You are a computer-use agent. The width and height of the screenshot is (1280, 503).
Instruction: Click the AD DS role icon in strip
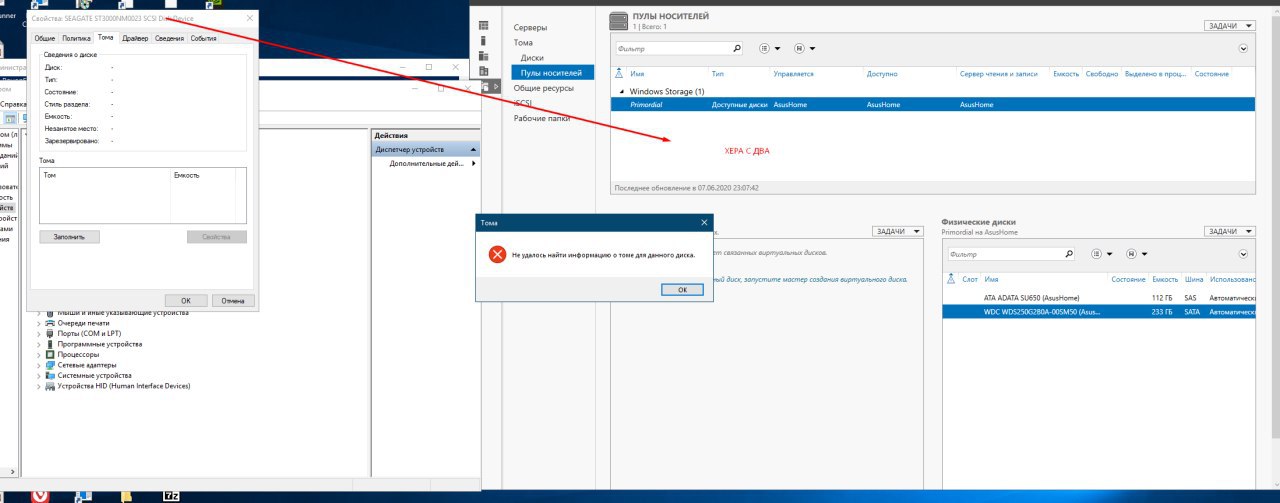tap(484, 72)
